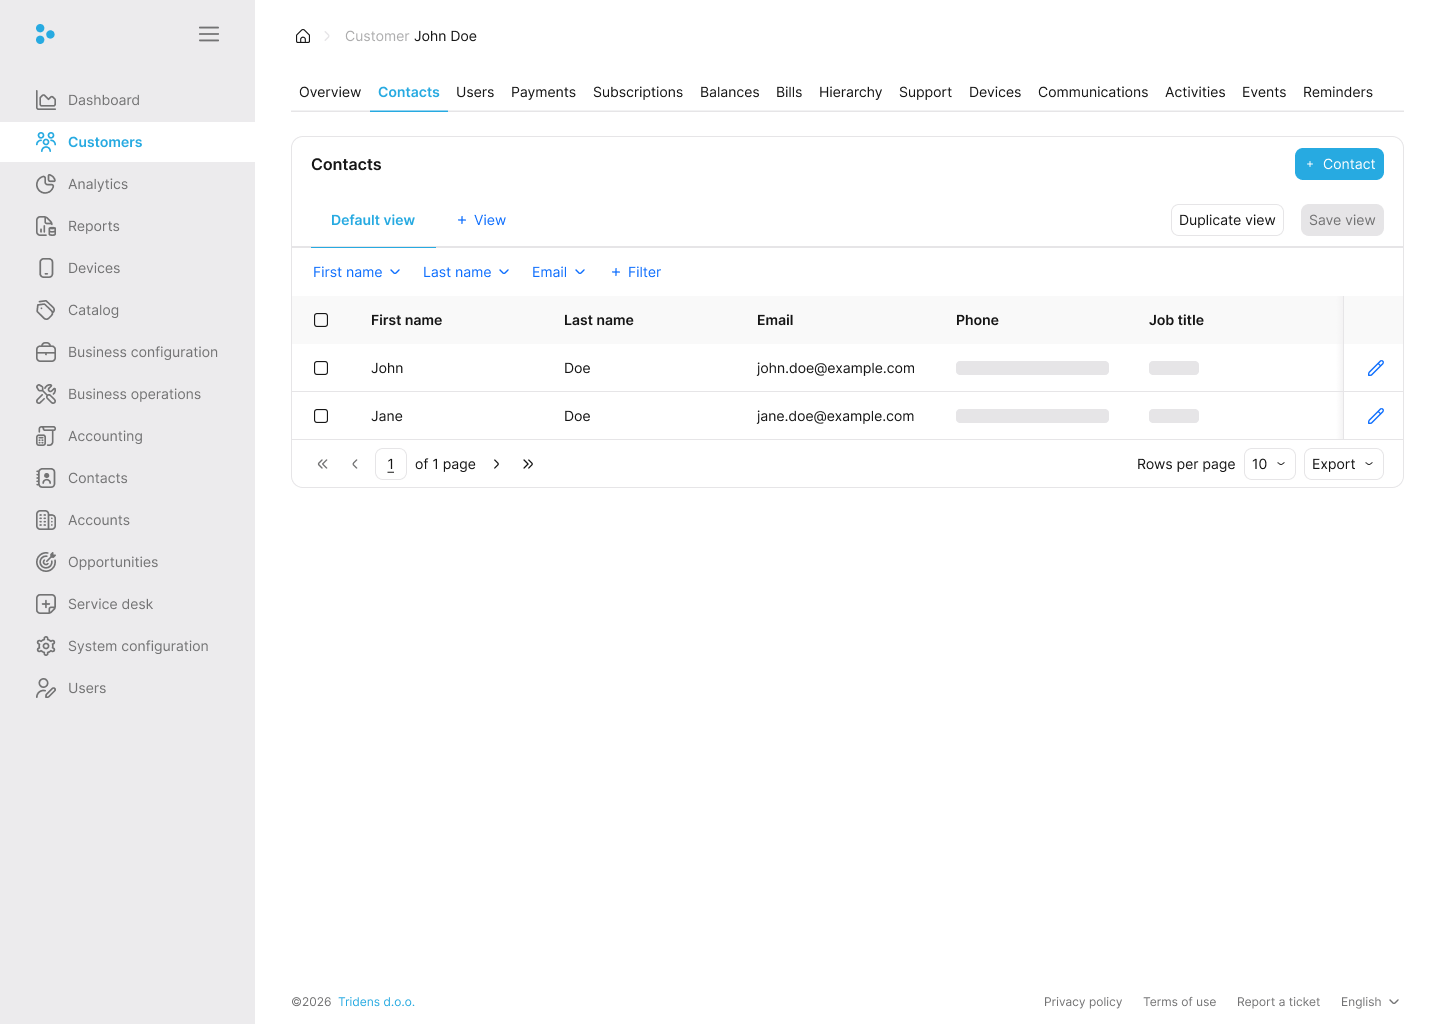This screenshot has height=1024, width=1440.
Task: Click the + Contact button
Action: [x=1339, y=164]
